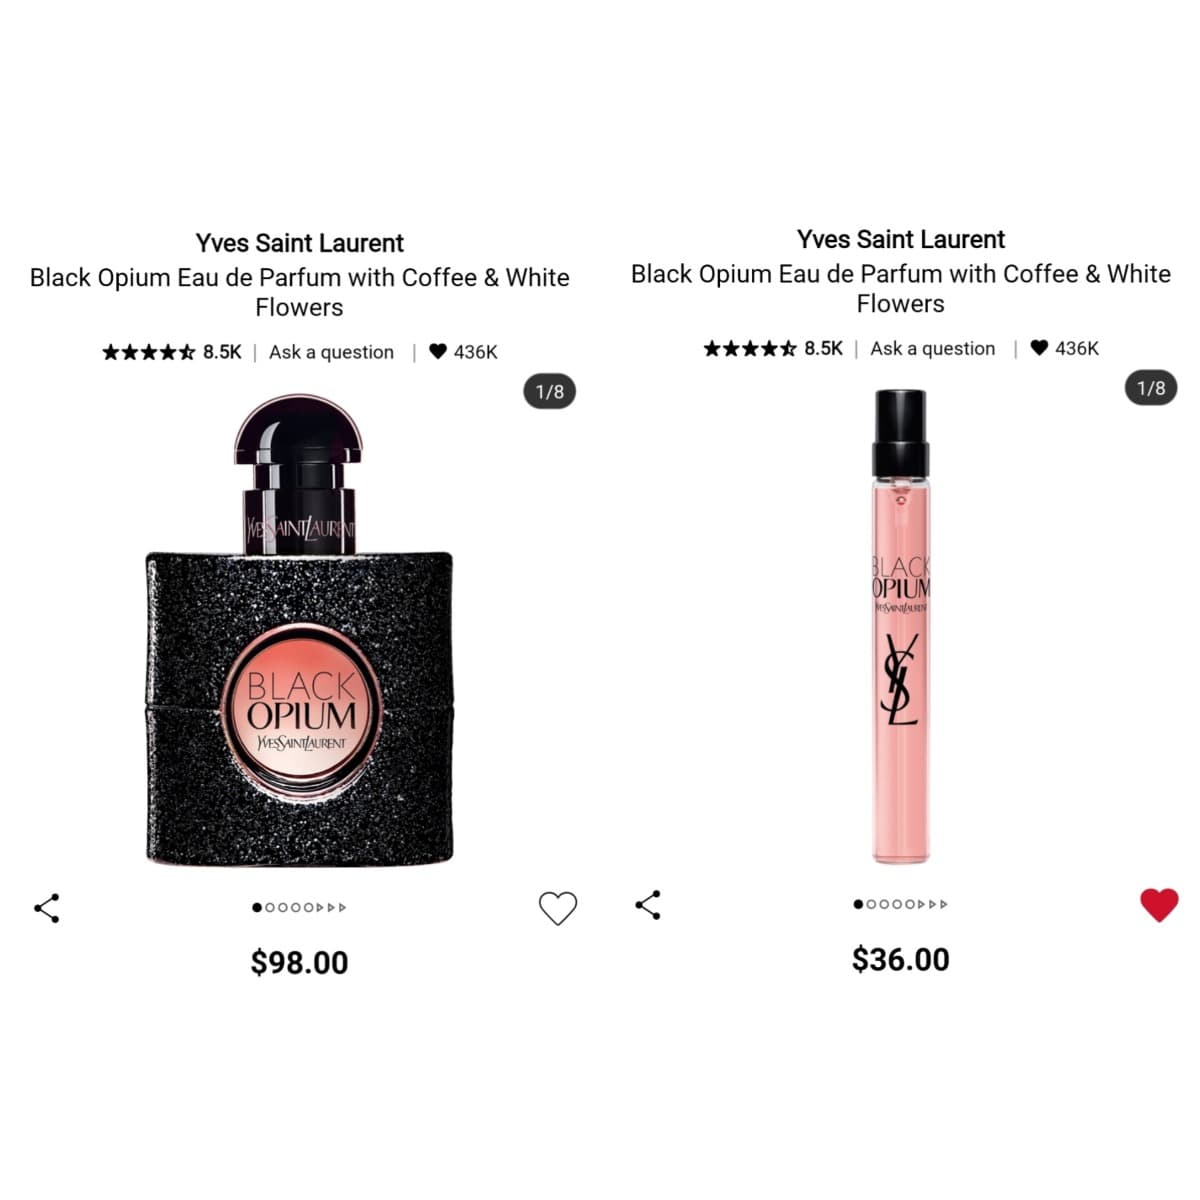Ask a question about the right perfume

[x=932, y=348]
